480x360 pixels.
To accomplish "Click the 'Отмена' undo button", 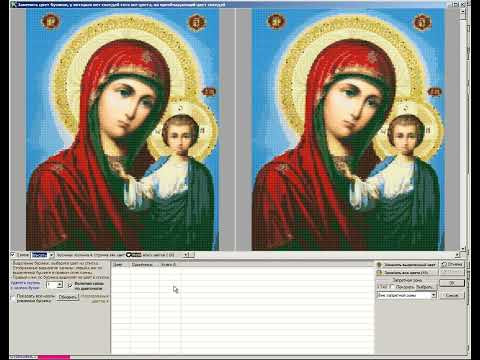I will (452, 264).
